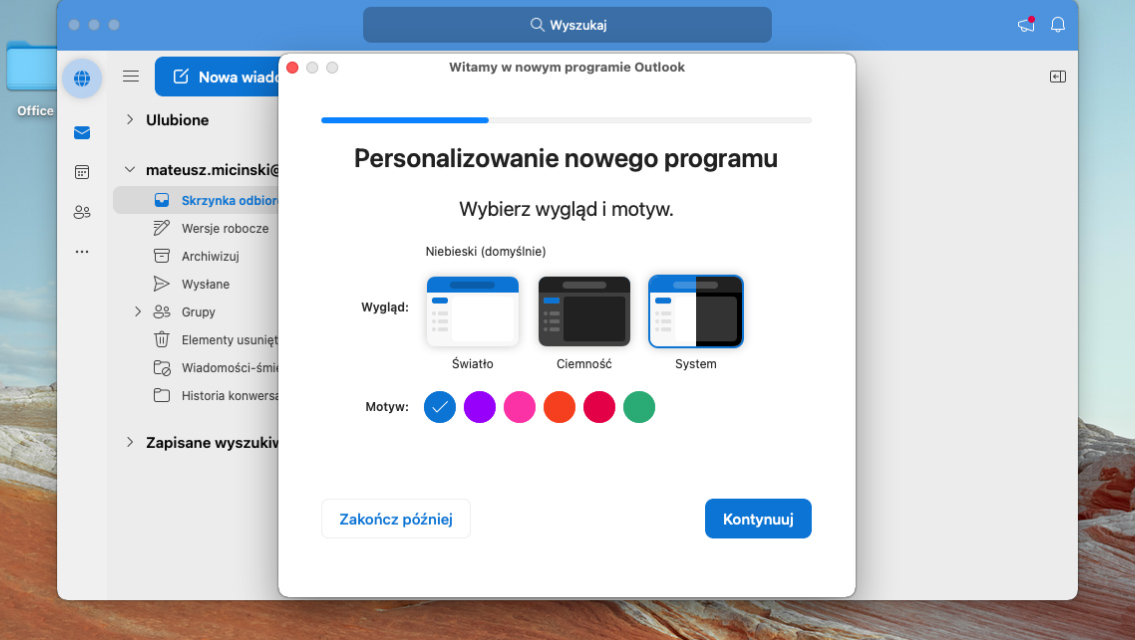Open the notifications bell
The image size is (1135, 640).
[1058, 25]
